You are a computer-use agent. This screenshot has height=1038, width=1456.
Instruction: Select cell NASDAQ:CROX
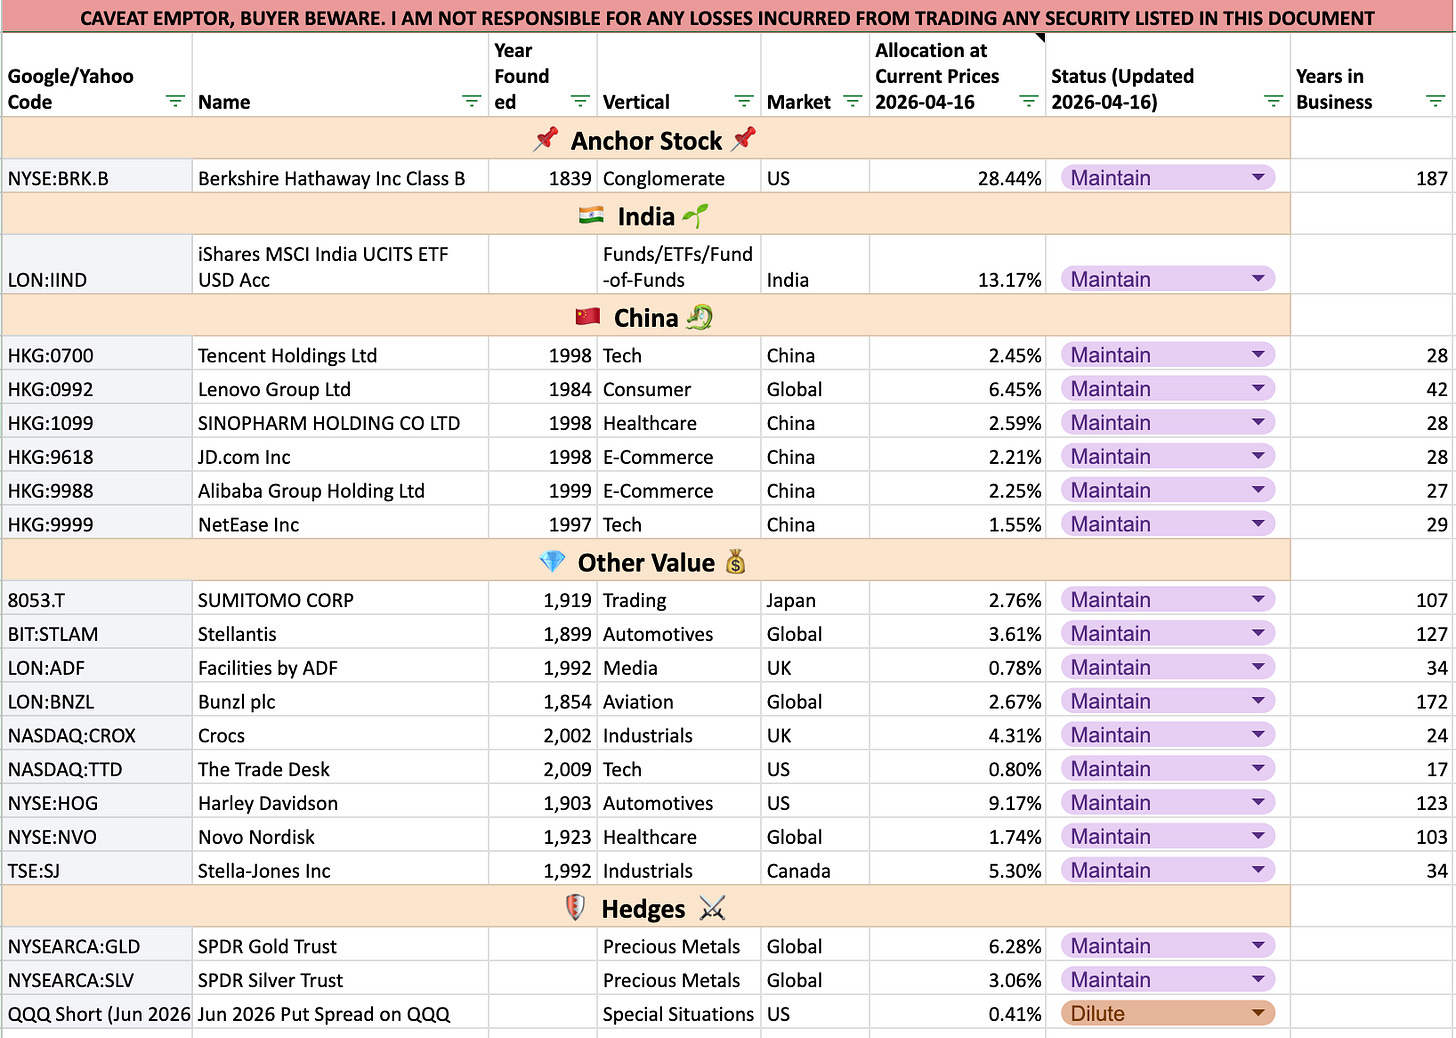[x=97, y=736]
